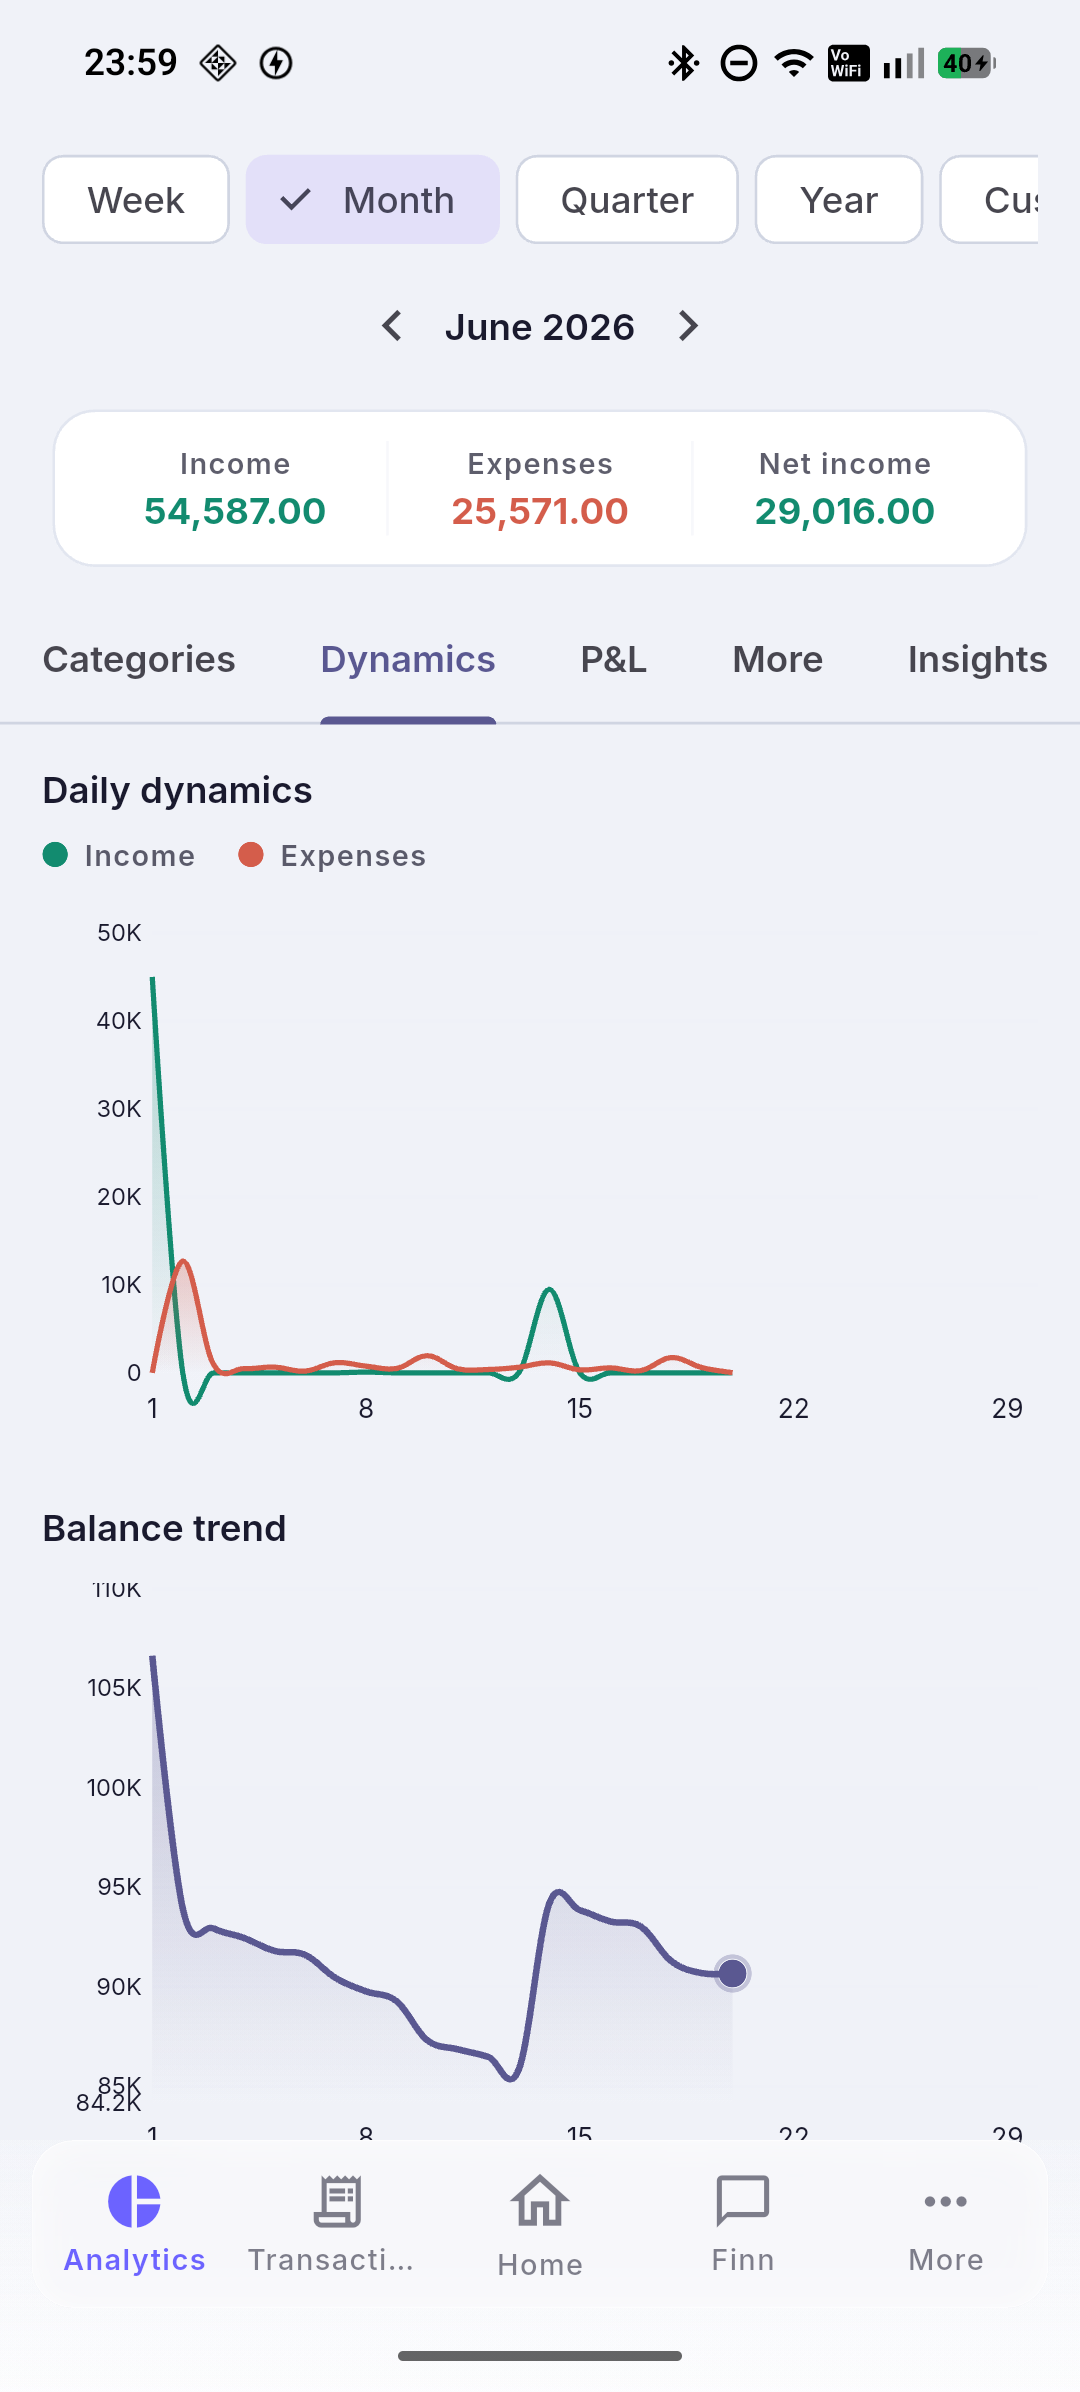Screen dimensions: 1080x2392
Task: Select the Week period chip
Action: [x=136, y=200]
